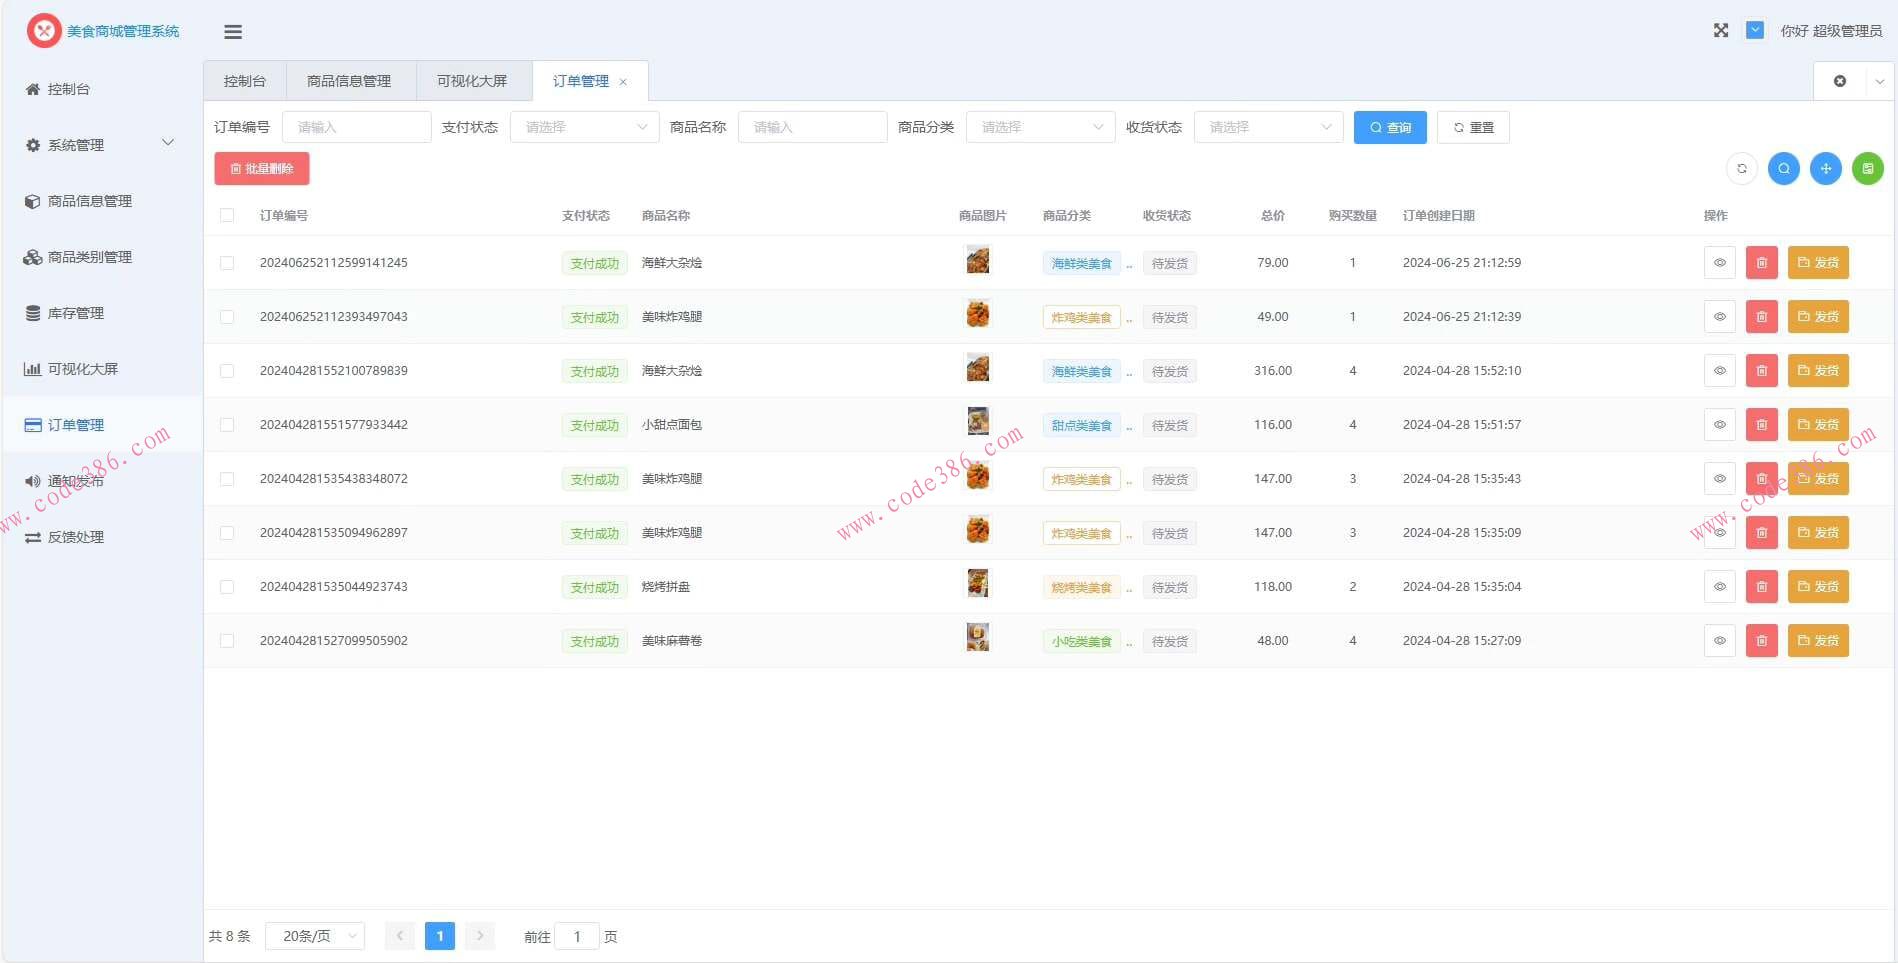Click the green round export icon

click(x=1867, y=169)
